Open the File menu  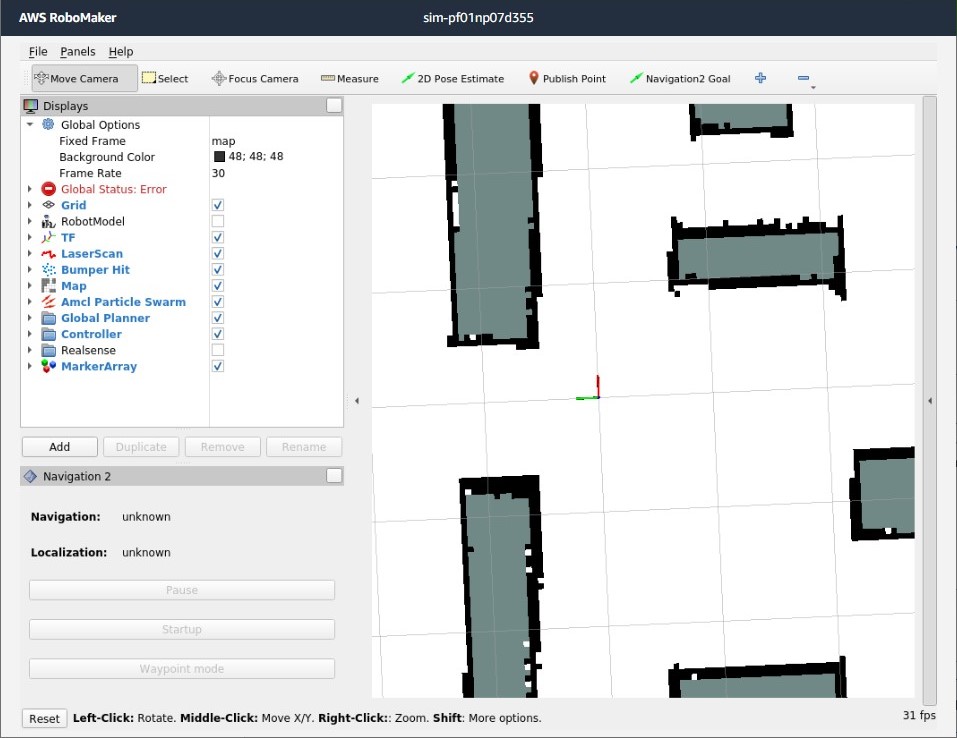38,52
